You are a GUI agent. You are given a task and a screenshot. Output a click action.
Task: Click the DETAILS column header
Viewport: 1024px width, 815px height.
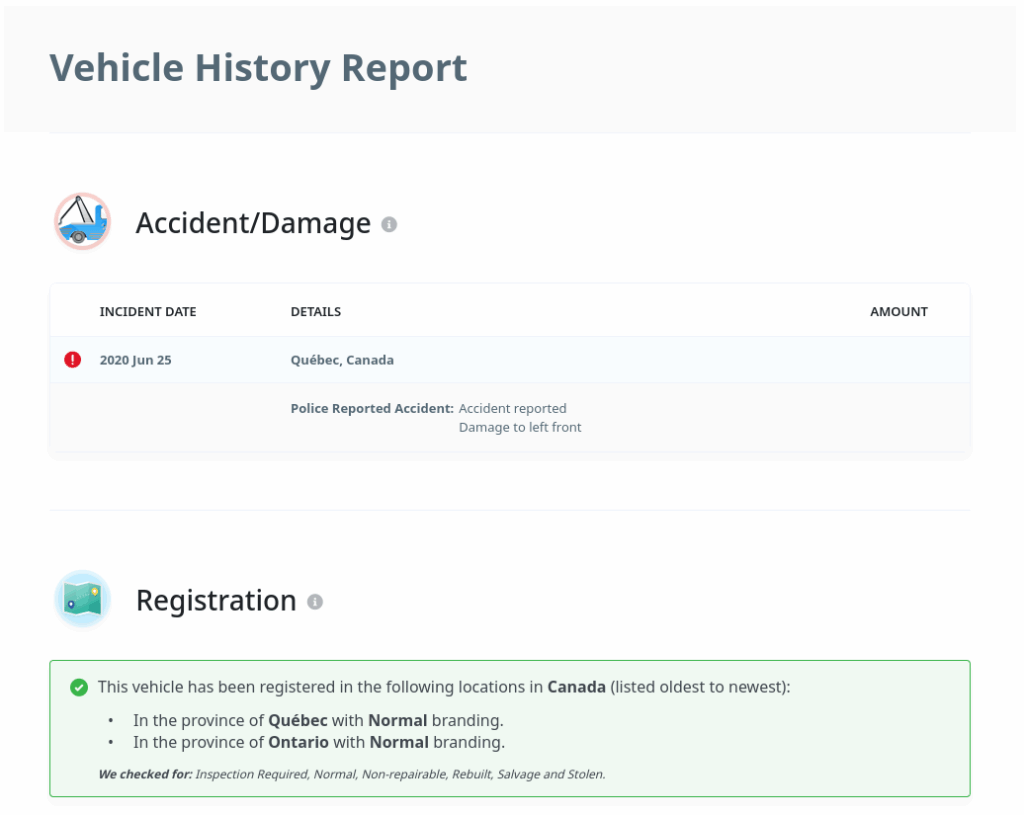316,312
